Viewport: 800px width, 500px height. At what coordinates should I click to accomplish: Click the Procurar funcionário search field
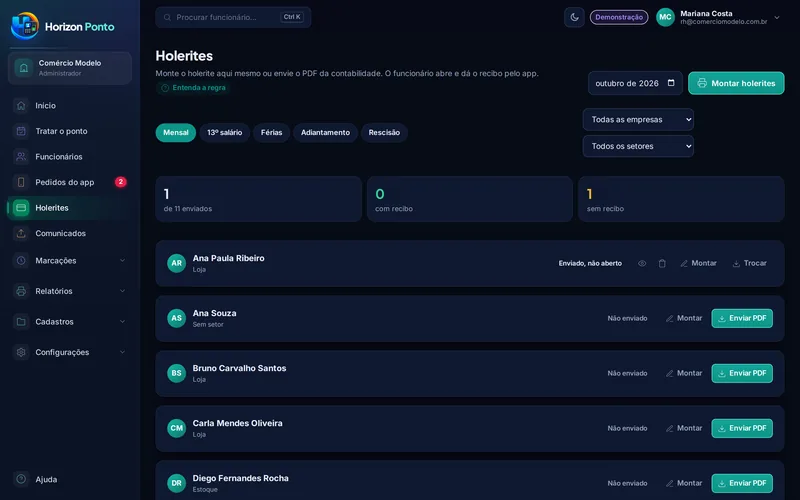tap(233, 17)
